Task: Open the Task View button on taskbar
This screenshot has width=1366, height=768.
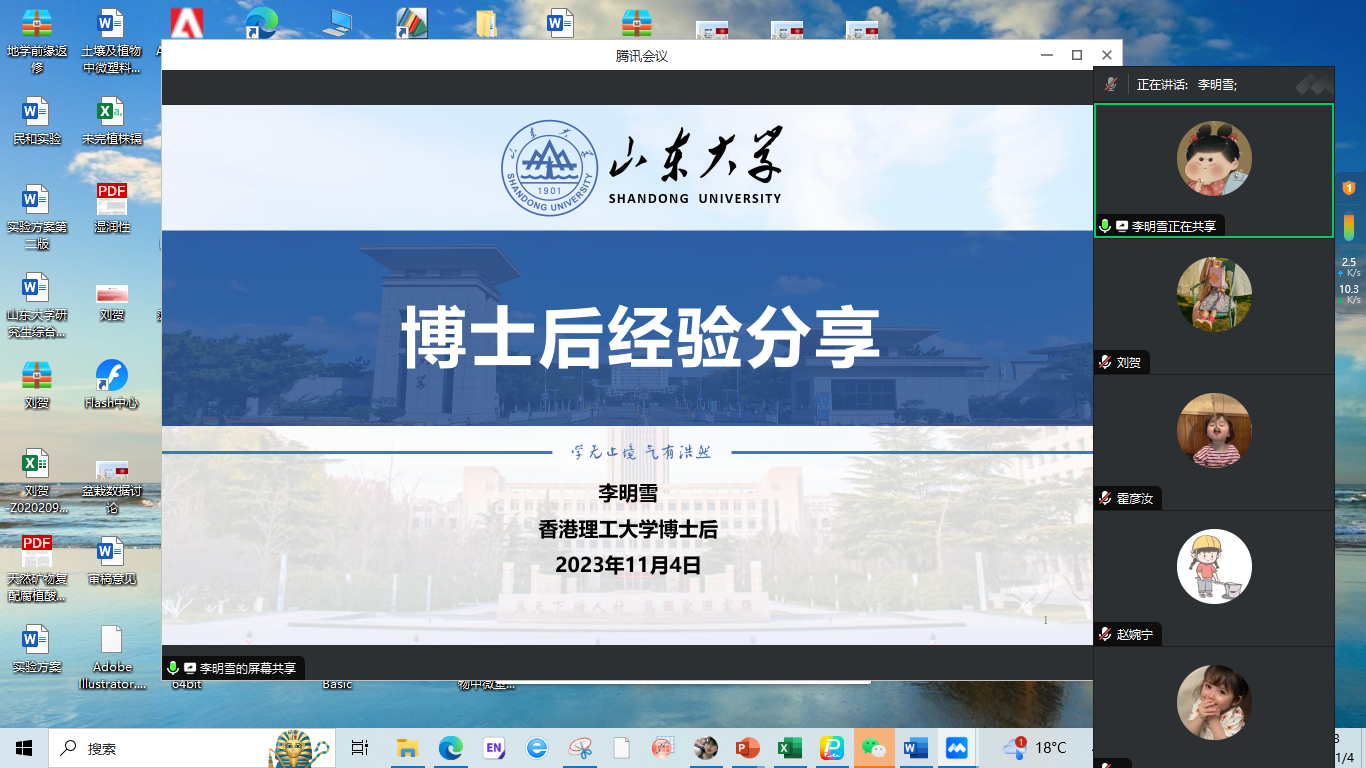Action: click(360, 748)
